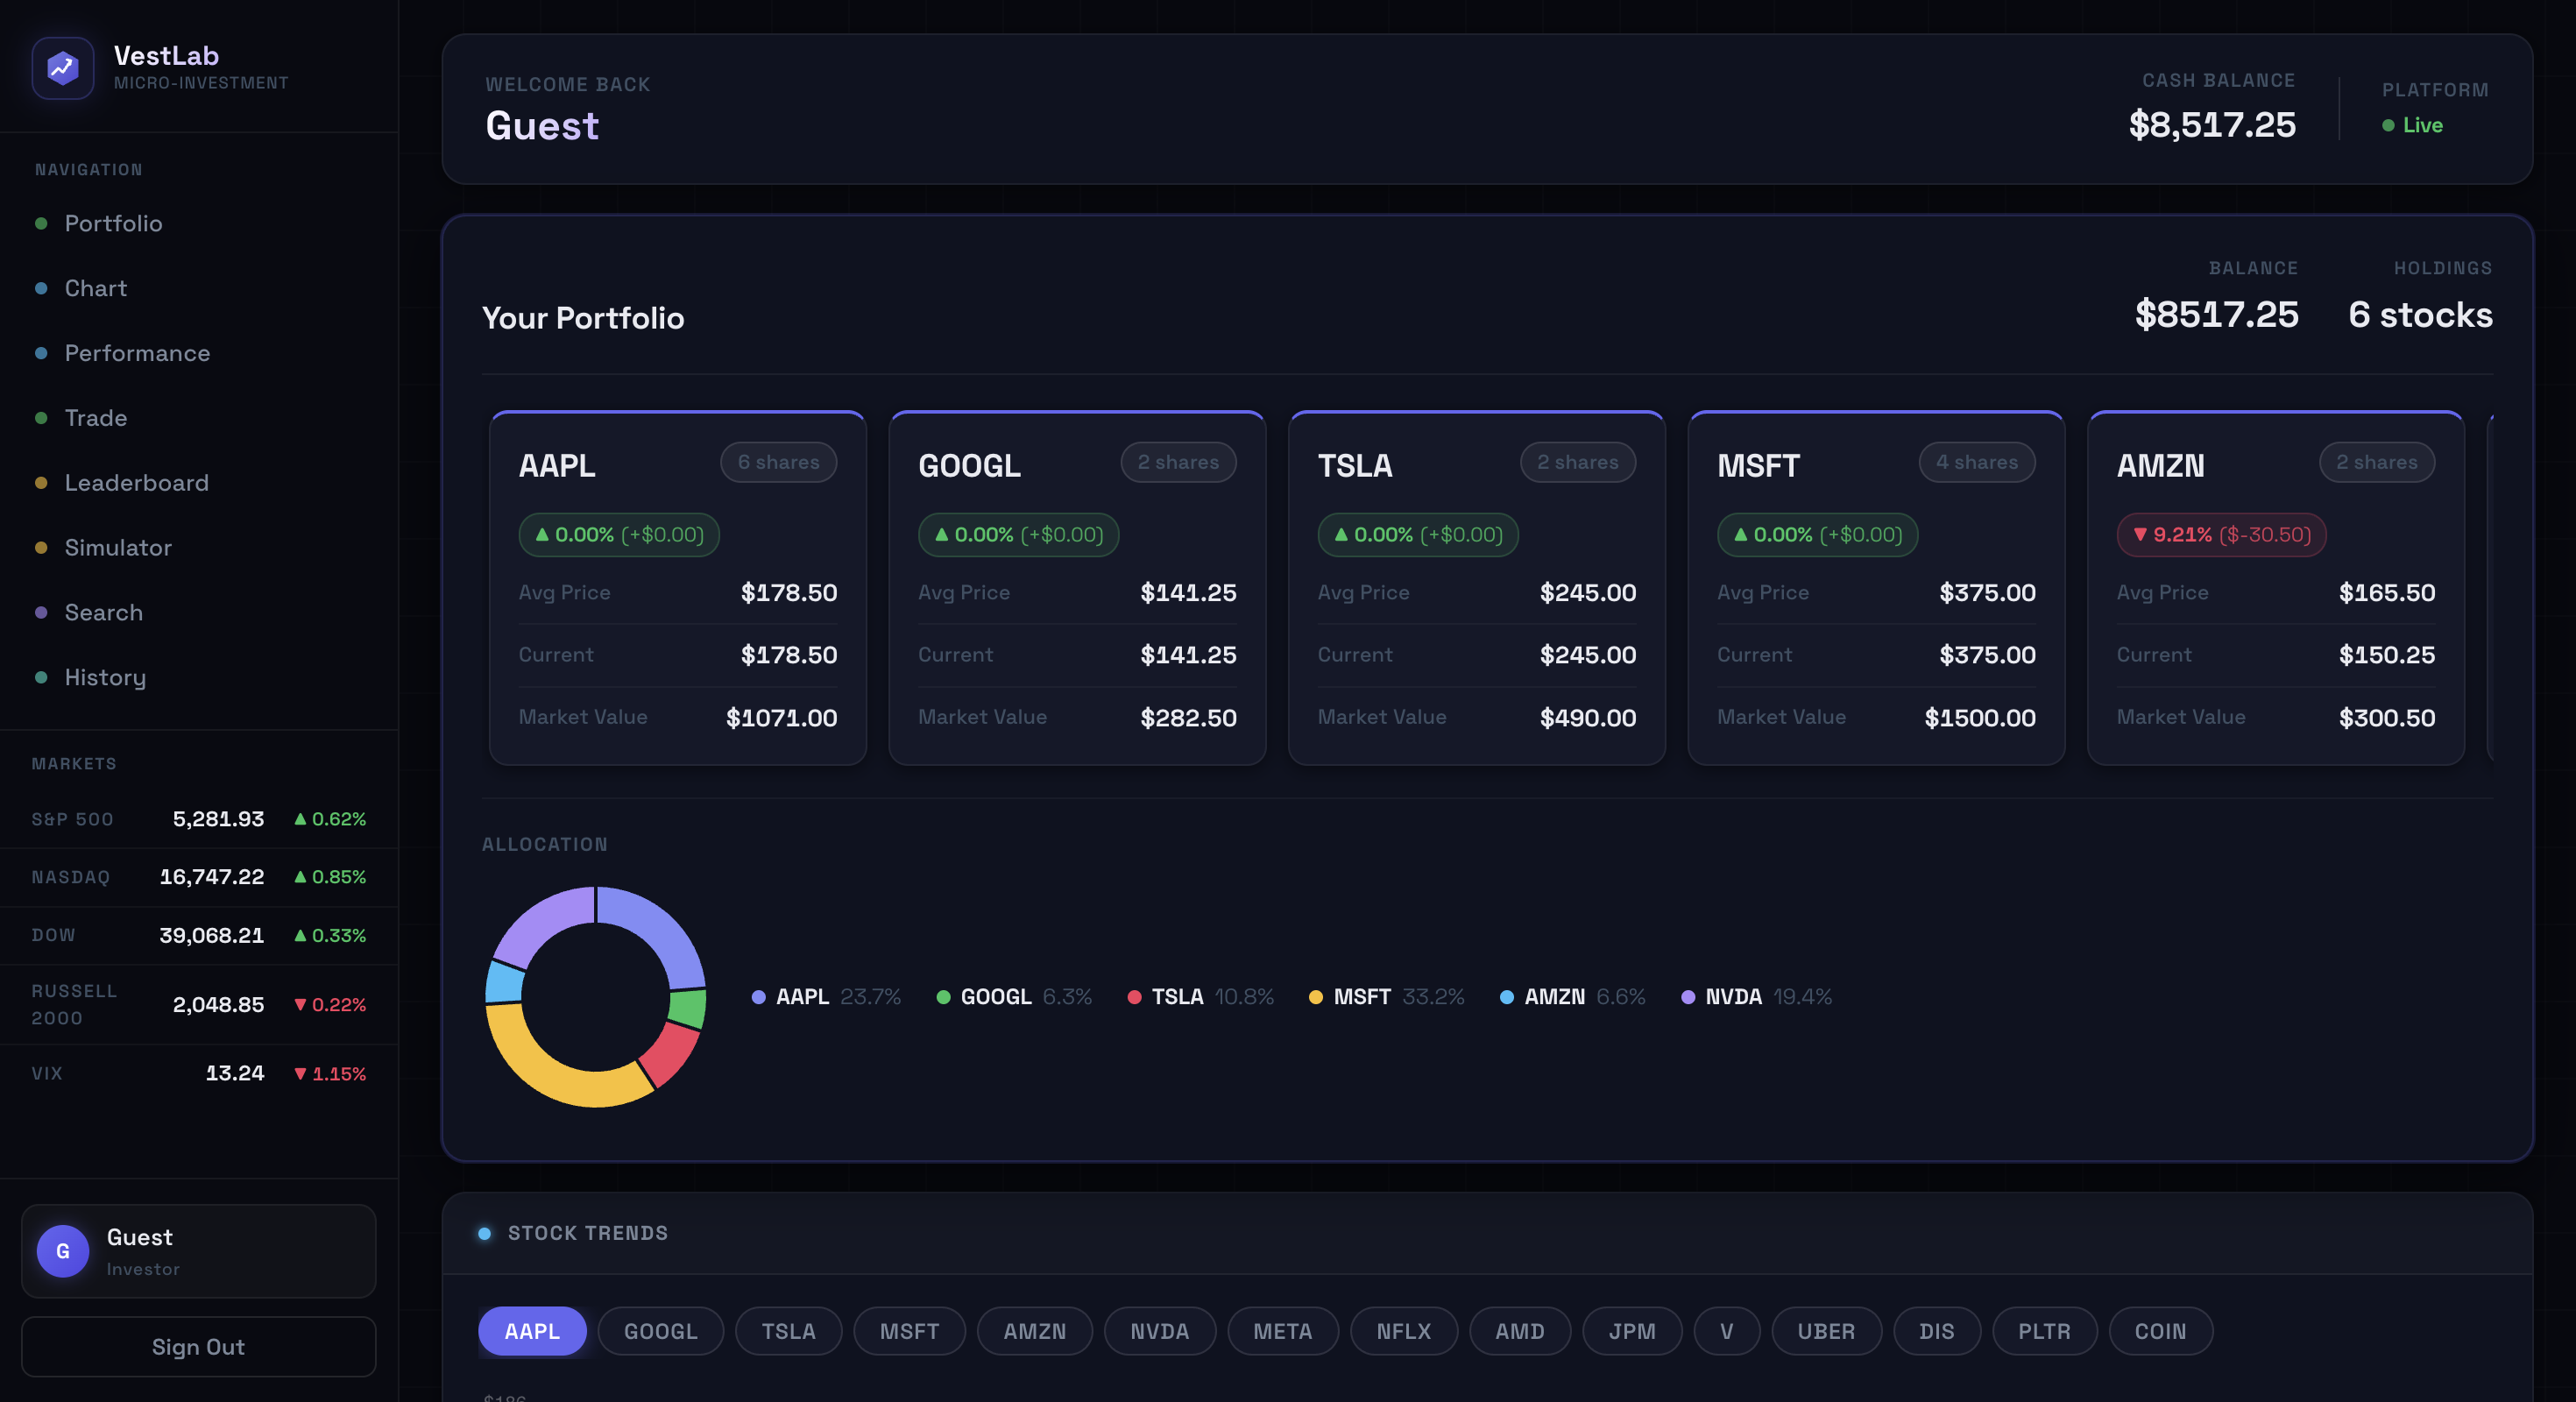Open the Trade section
Image resolution: width=2576 pixels, height=1402 pixels.
199,418
